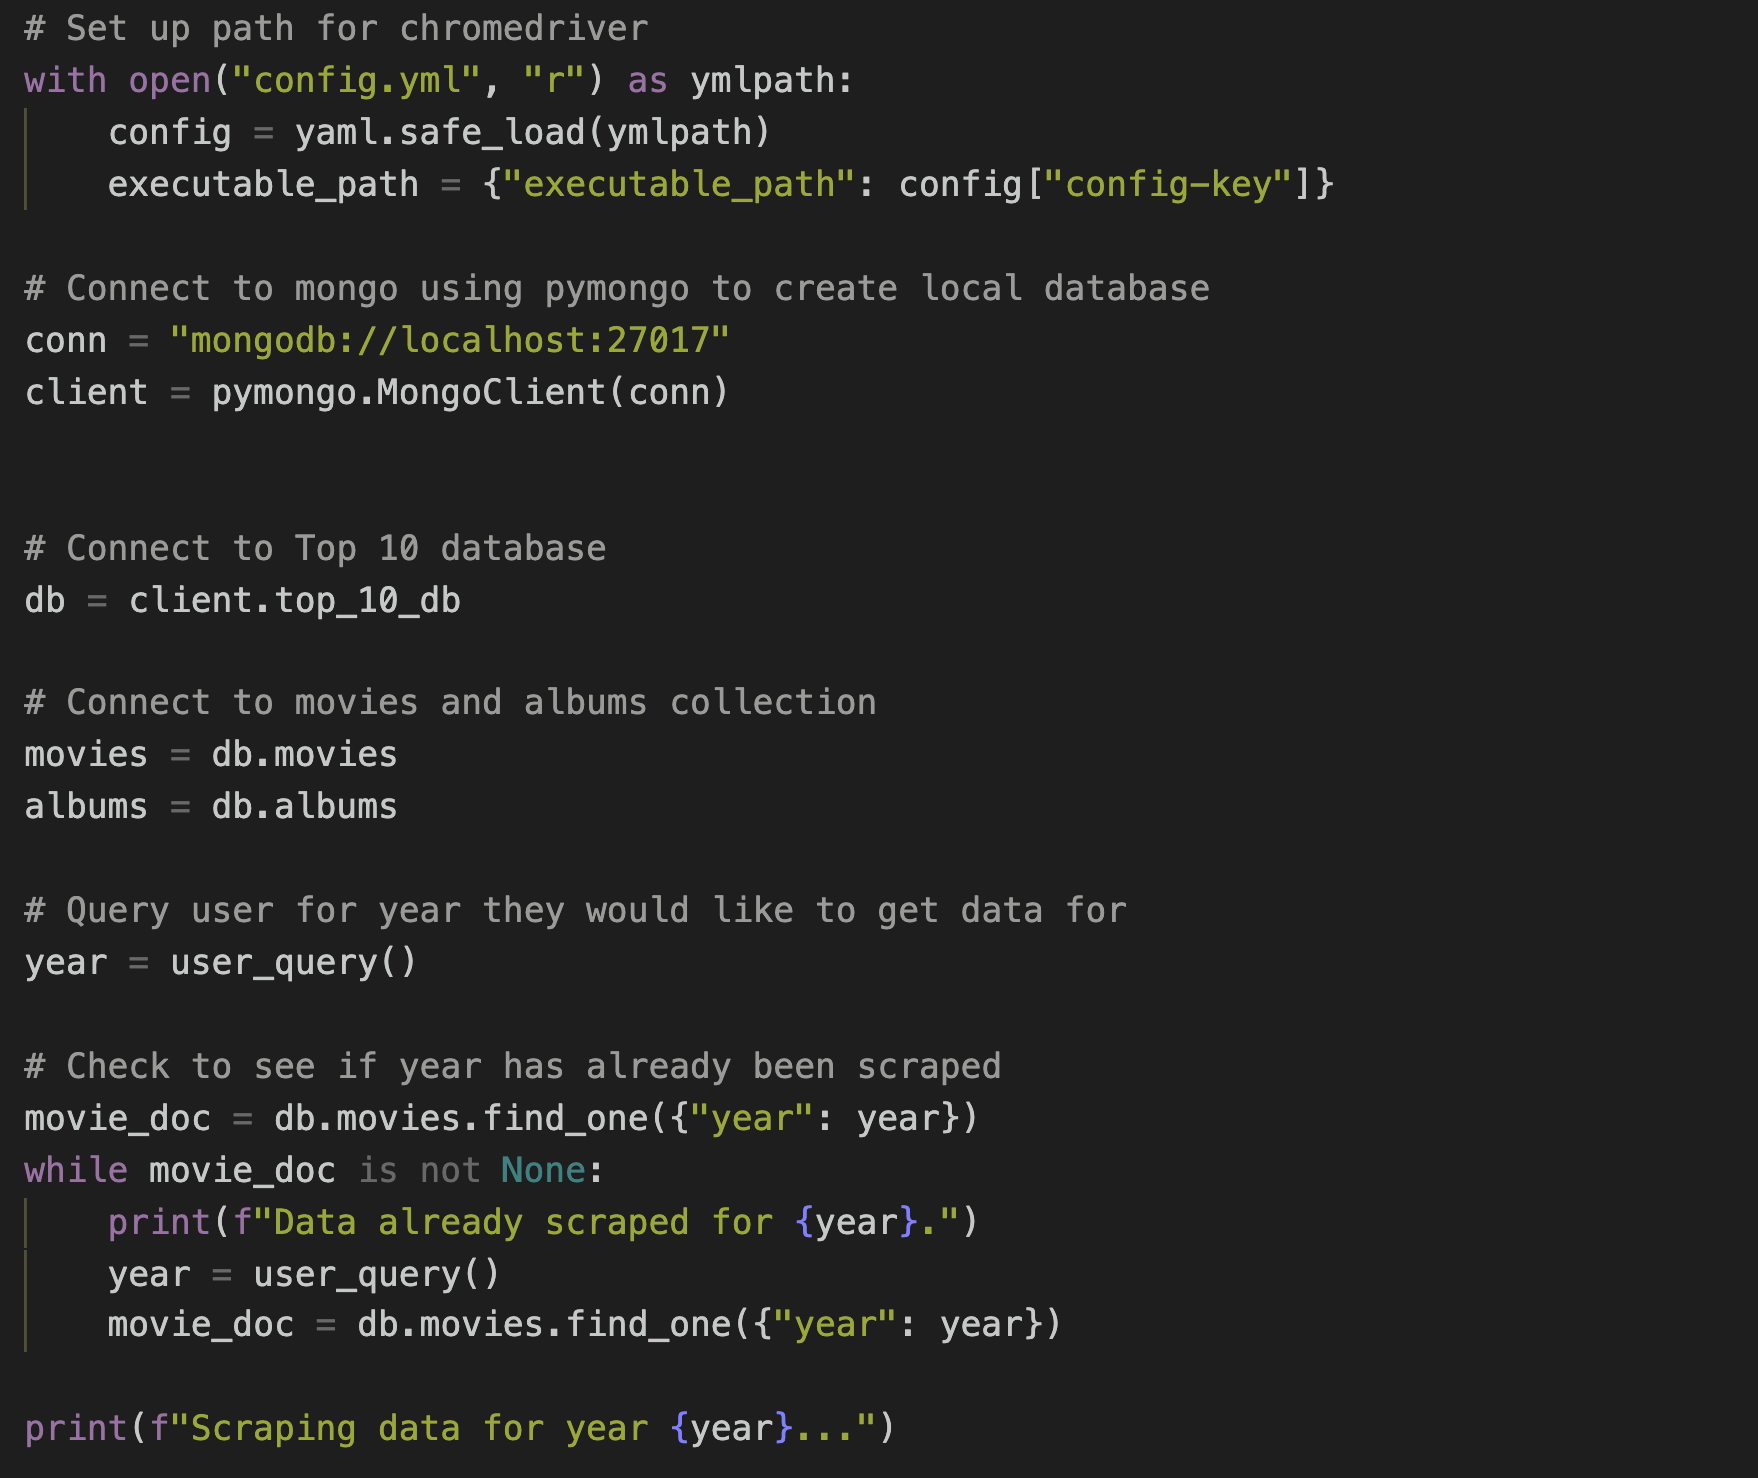Click the comment '# Set up path for chromedriver'
Image resolution: width=1758 pixels, height=1478 pixels.
point(336,28)
